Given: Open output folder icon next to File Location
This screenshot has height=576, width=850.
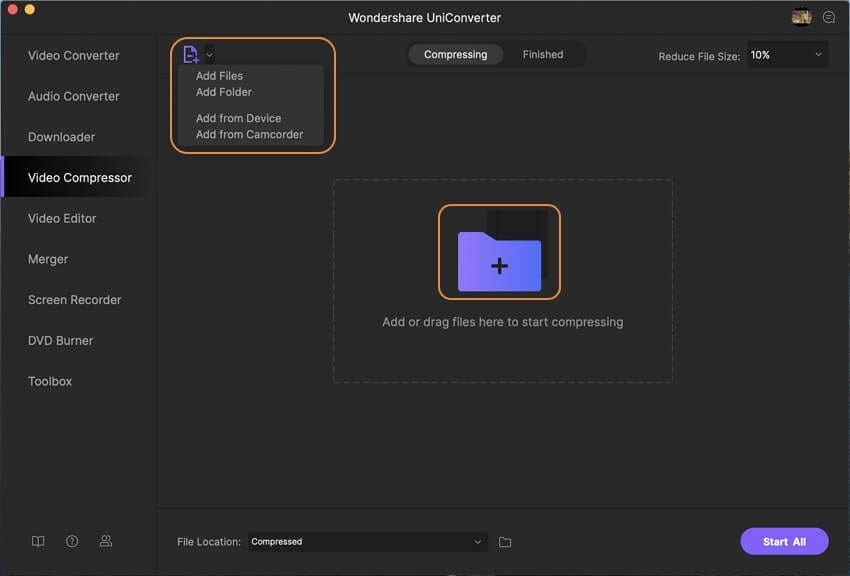Looking at the screenshot, I should click(505, 542).
